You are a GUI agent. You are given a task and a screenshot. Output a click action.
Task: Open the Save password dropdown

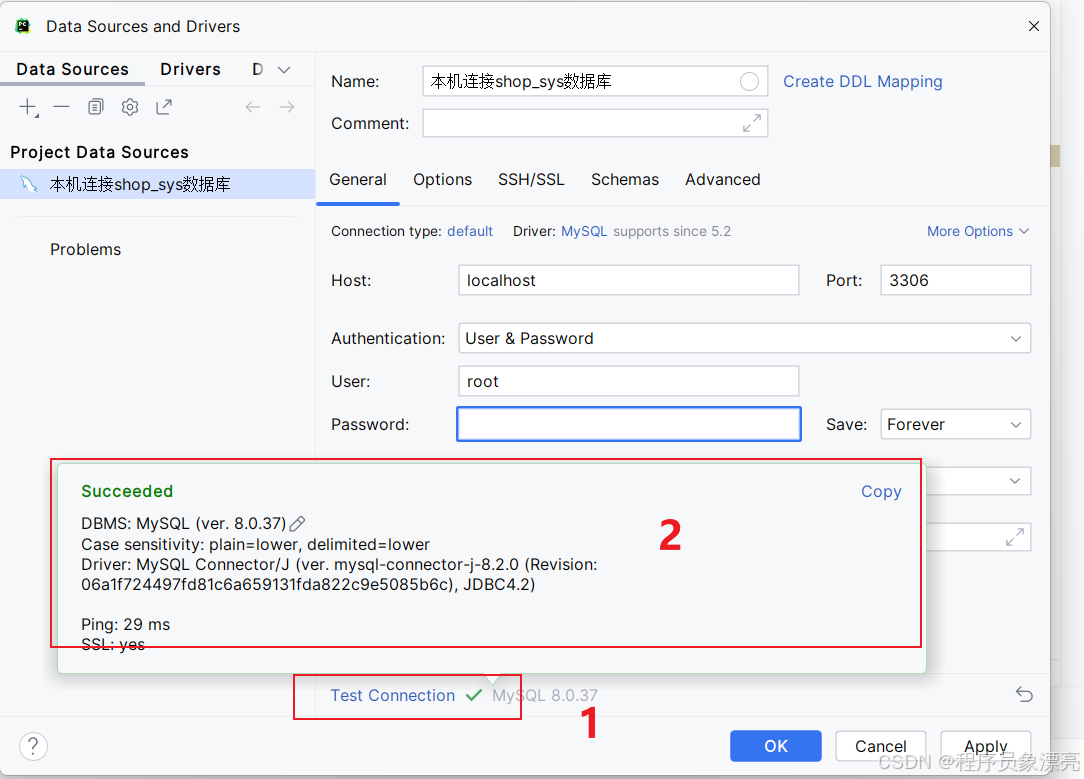click(955, 424)
